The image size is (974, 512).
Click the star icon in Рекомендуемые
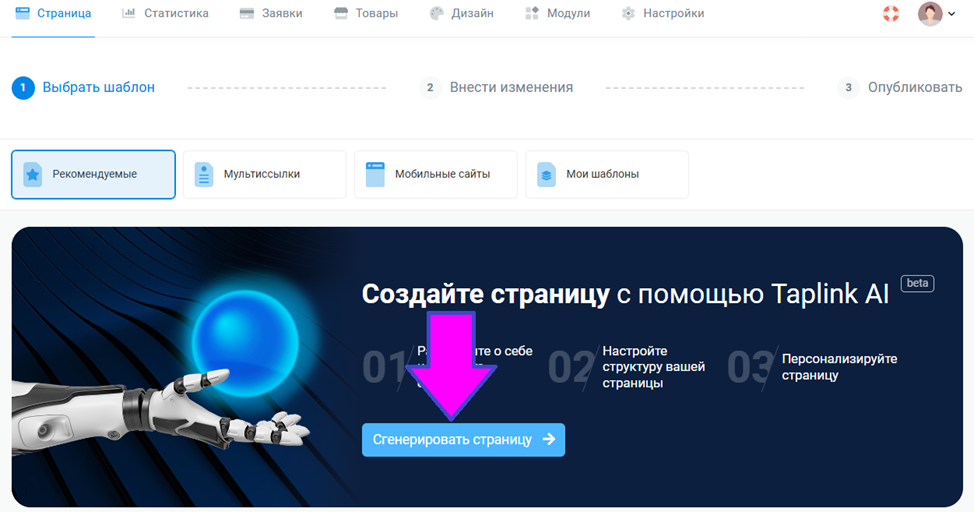[x=32, y=175]
